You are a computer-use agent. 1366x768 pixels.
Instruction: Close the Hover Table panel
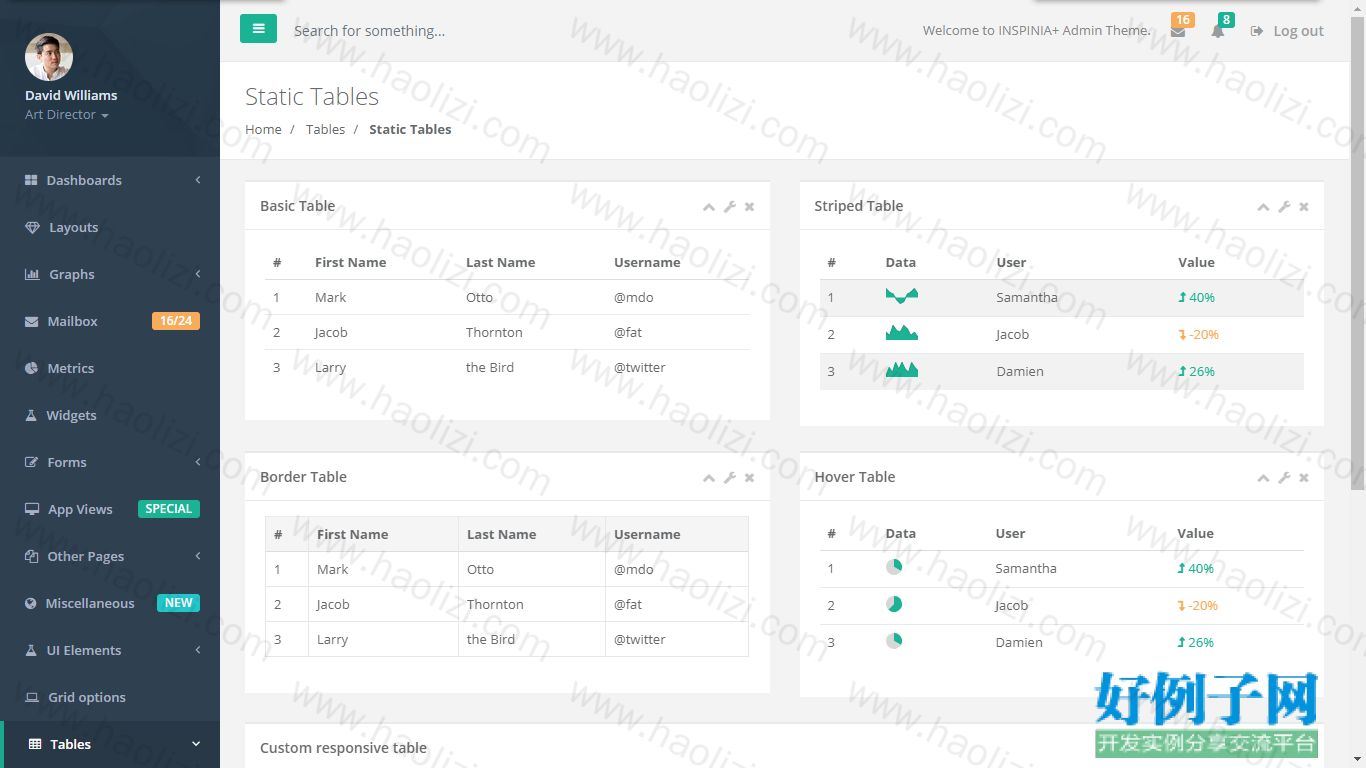click(x=1303, y=478)
